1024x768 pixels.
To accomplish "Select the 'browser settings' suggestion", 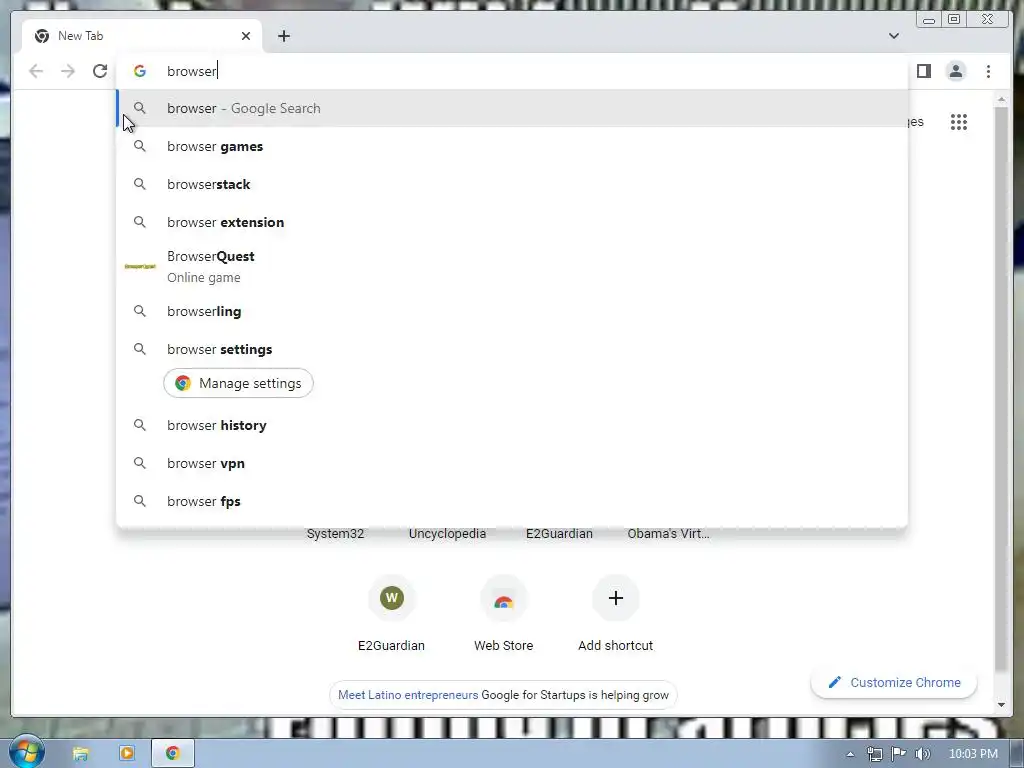I will click(x=512, y=349).
